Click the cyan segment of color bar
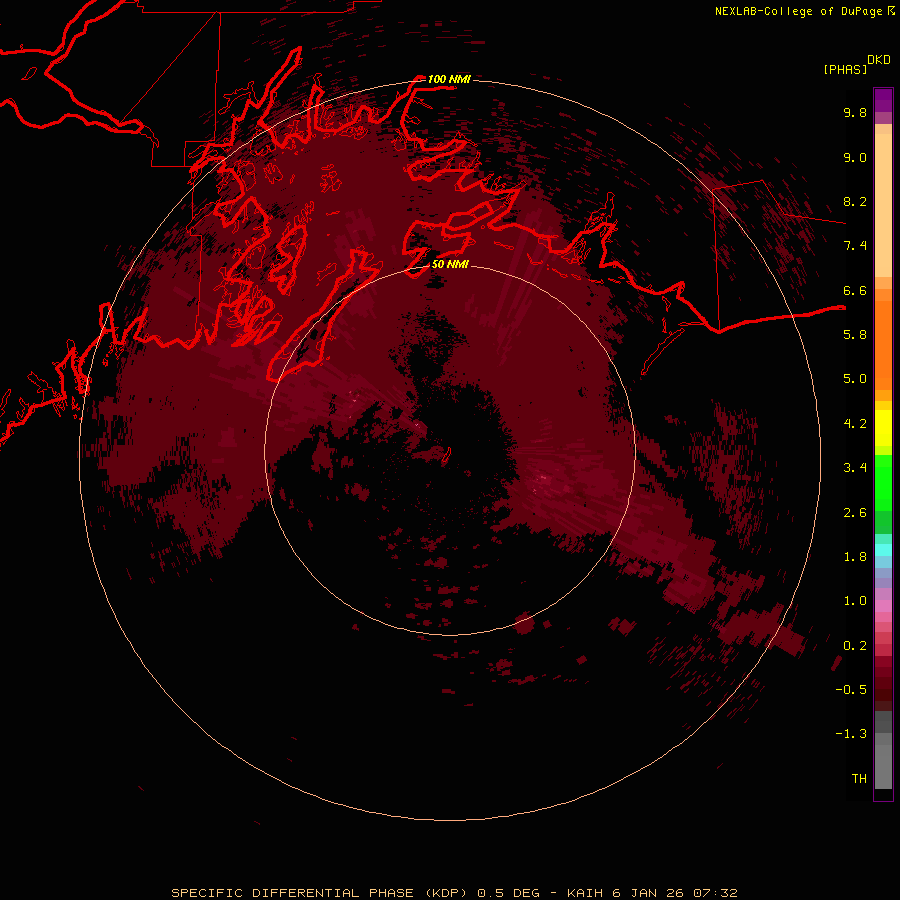 coord(883,549)
